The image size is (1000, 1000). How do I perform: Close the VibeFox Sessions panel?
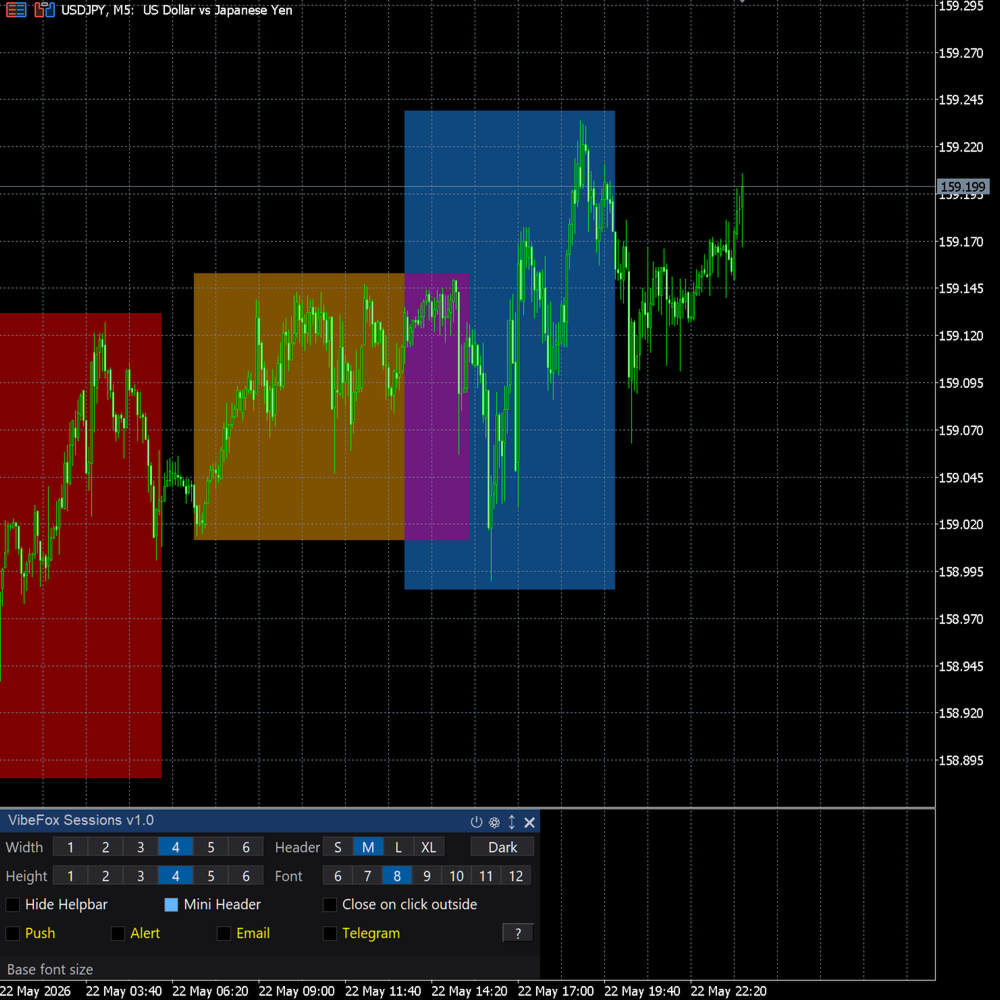point(529,822)
